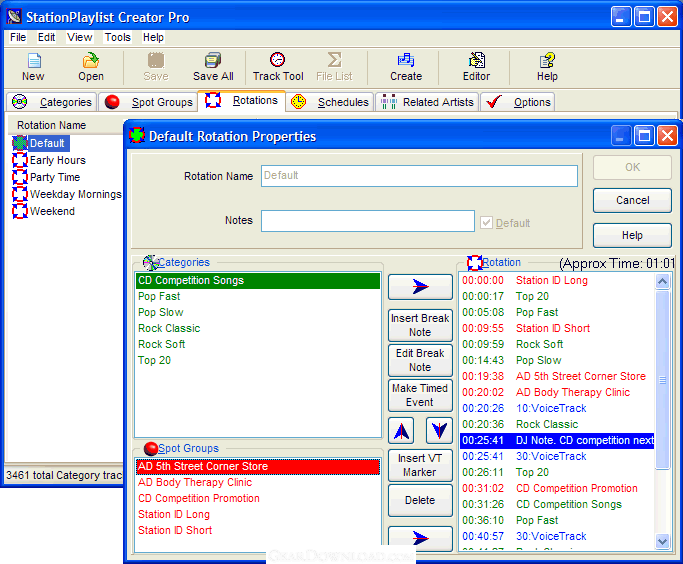Open the View menu
683x564 pixels.
pos(79,37)
